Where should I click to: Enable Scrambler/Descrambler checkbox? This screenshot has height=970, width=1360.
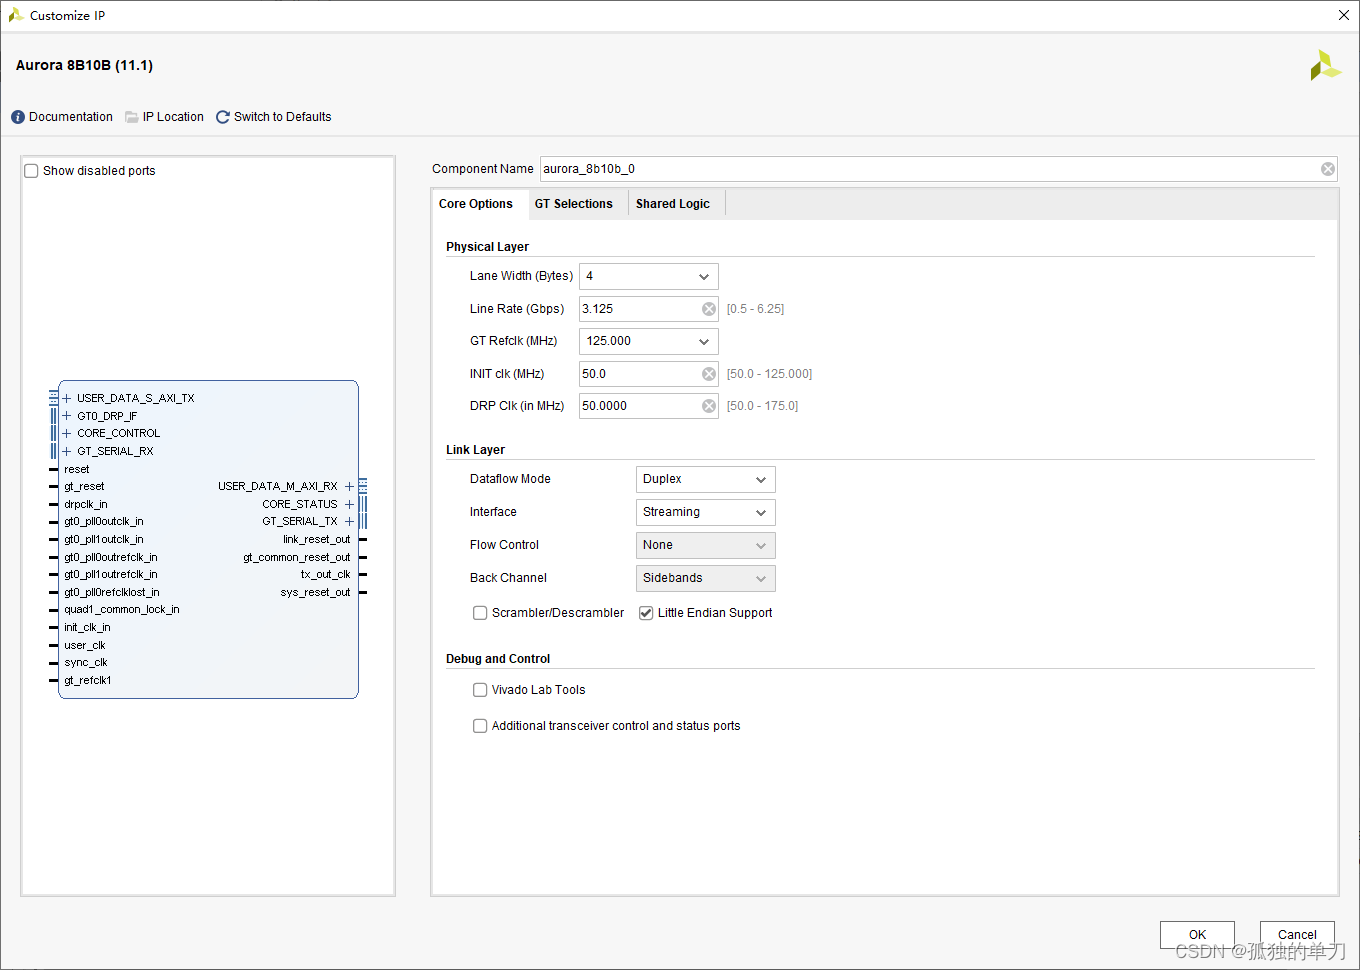pyautogui.click(x=480, y=613)
